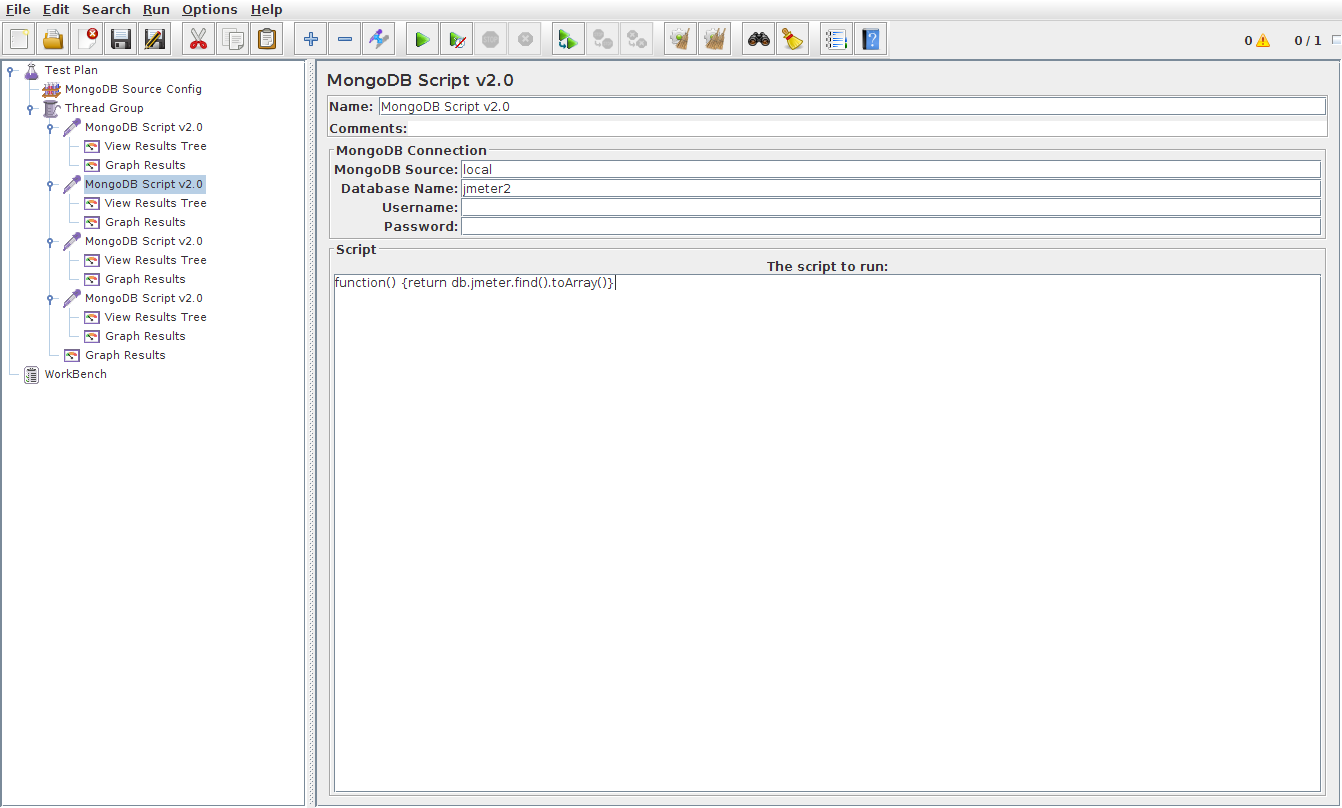This screenshot has width=1342, height=808.
Task: Click the MongoDB Source field showing local
Action: (x=891, y=169)
